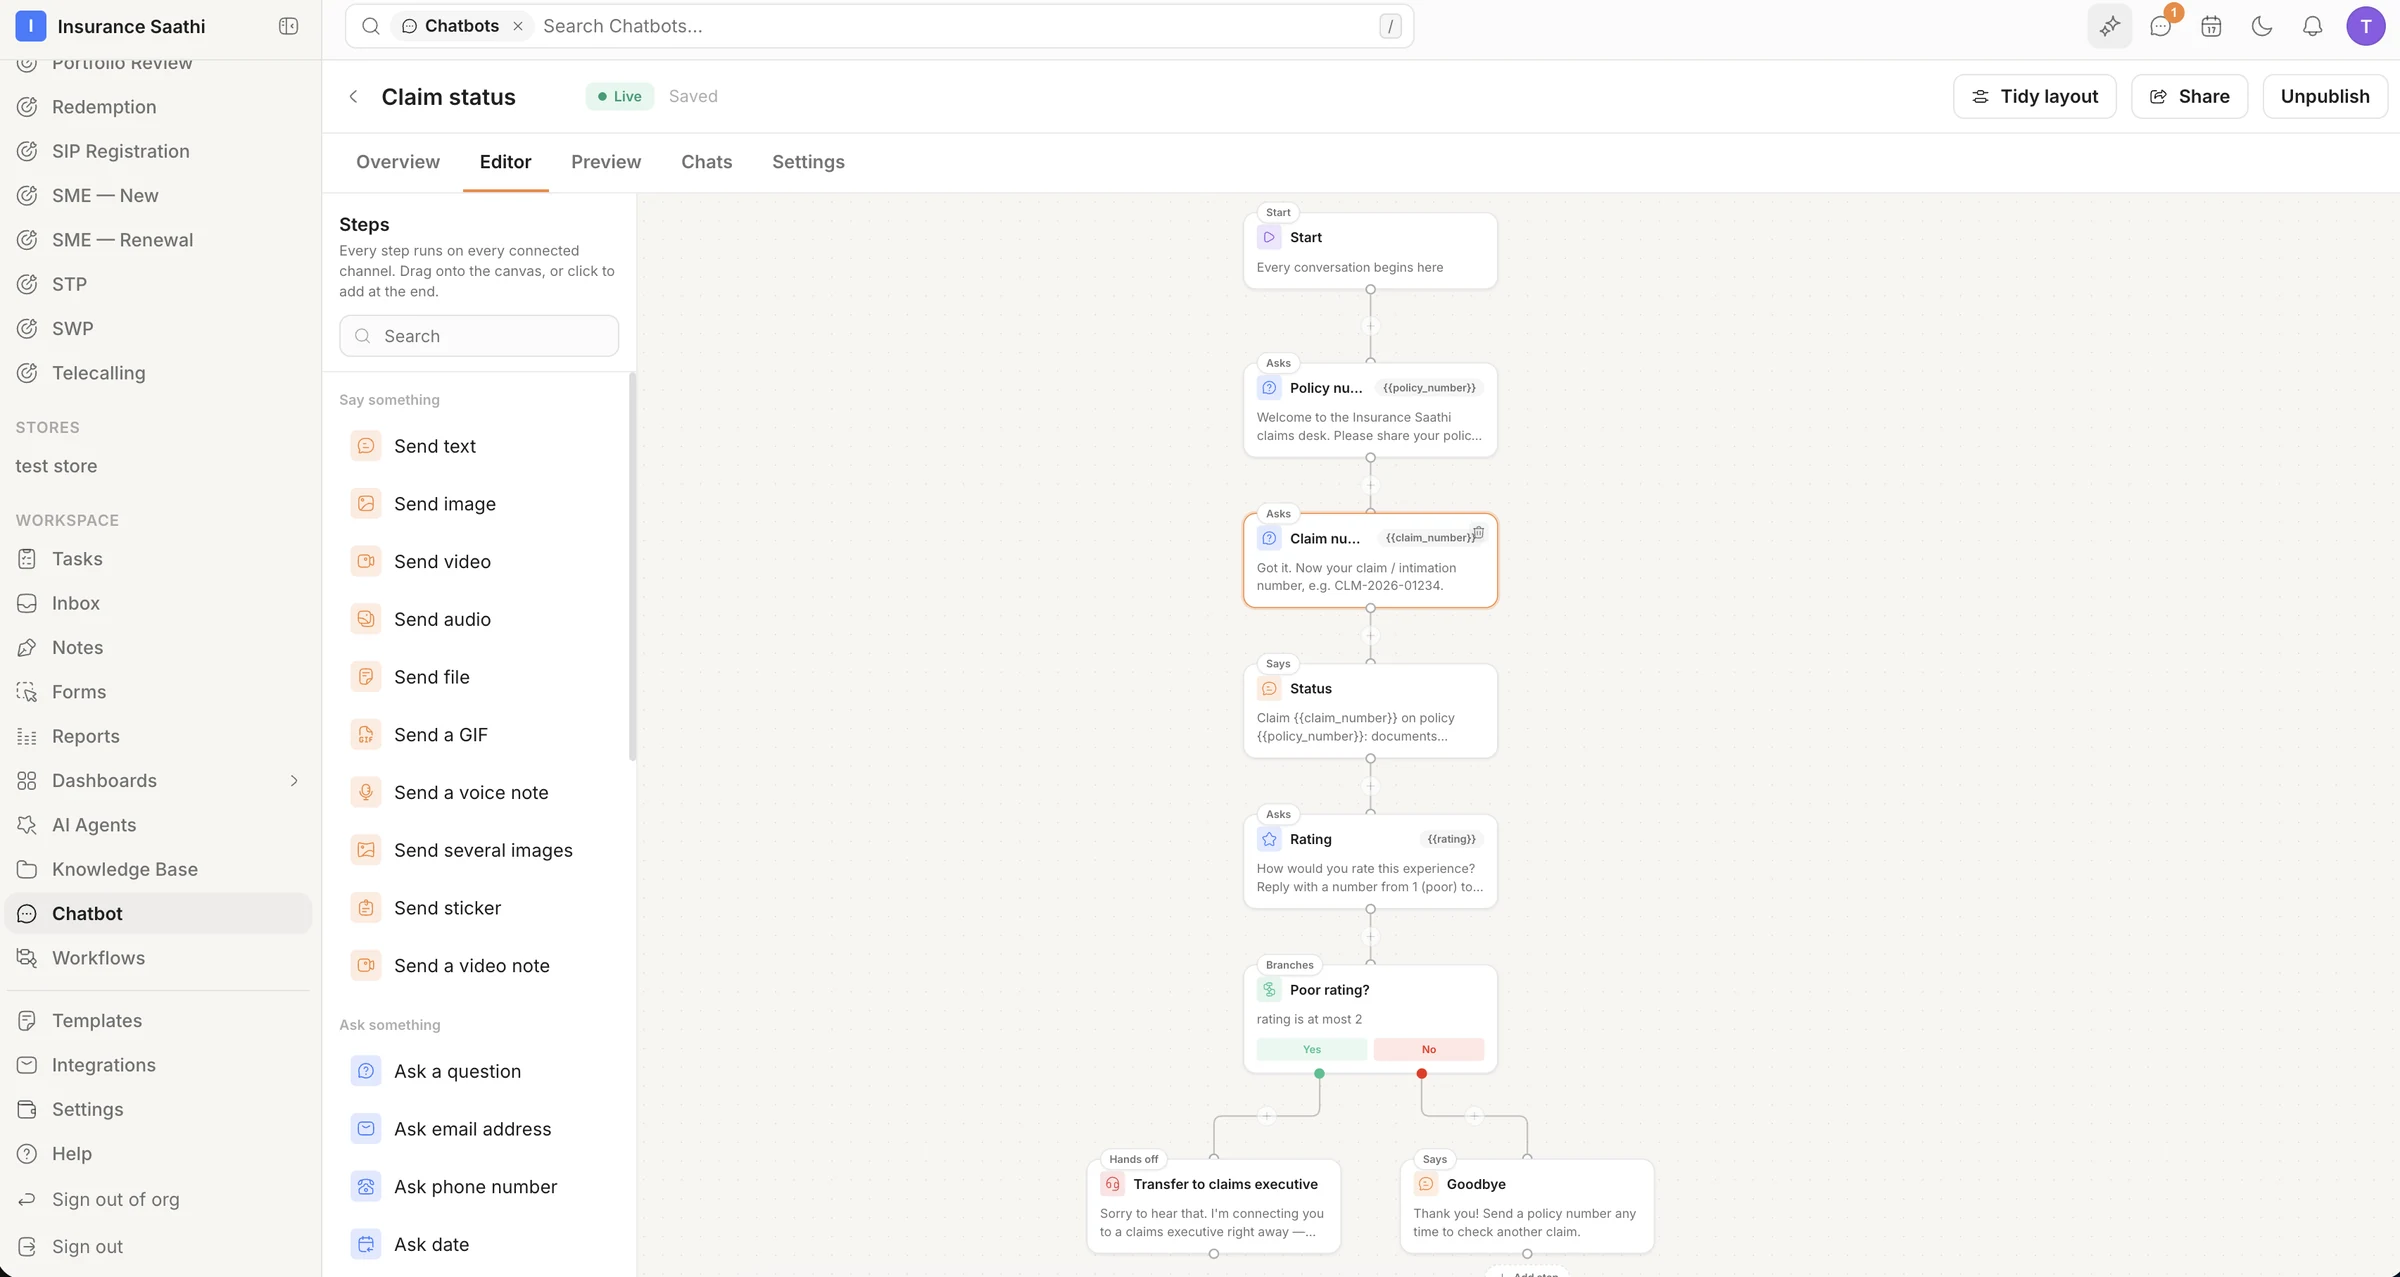Open the AI sparkle assistant icon
The height and width of the screenshot is (1277, 2400).
2109,26
